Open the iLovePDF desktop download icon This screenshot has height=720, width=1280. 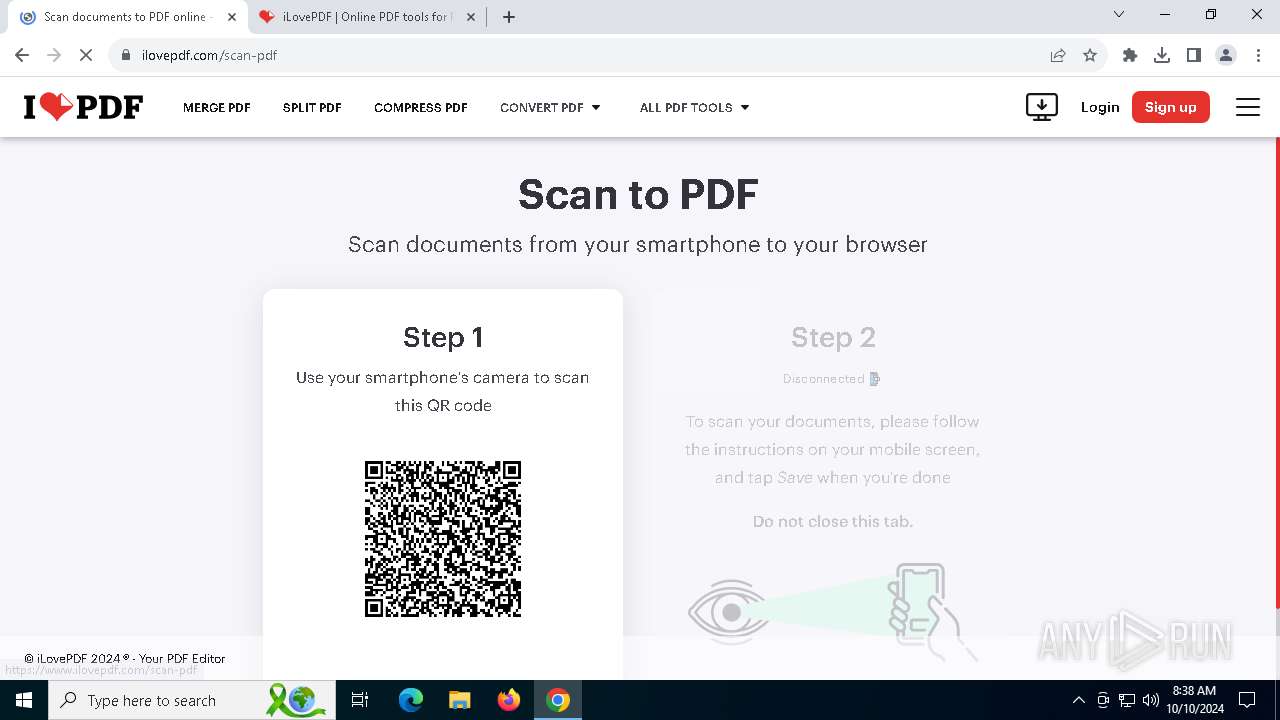1042,107
